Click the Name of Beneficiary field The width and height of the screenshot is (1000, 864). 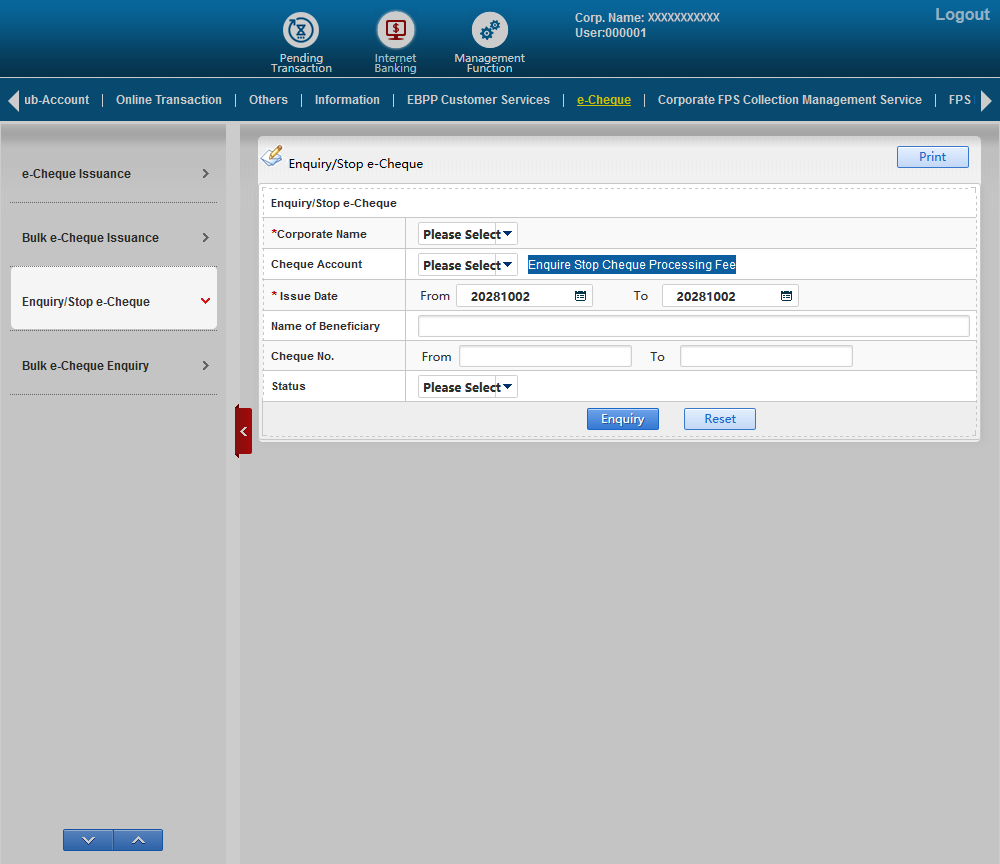693,326
